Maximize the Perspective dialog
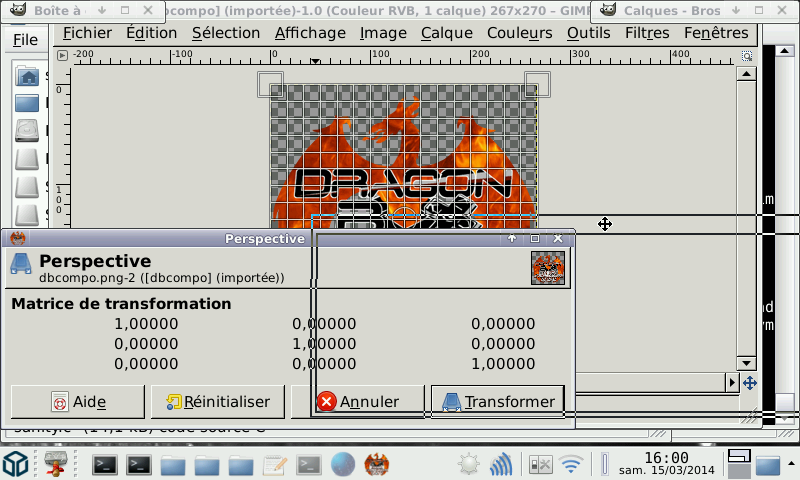800x480 pixels. (535, 238)
